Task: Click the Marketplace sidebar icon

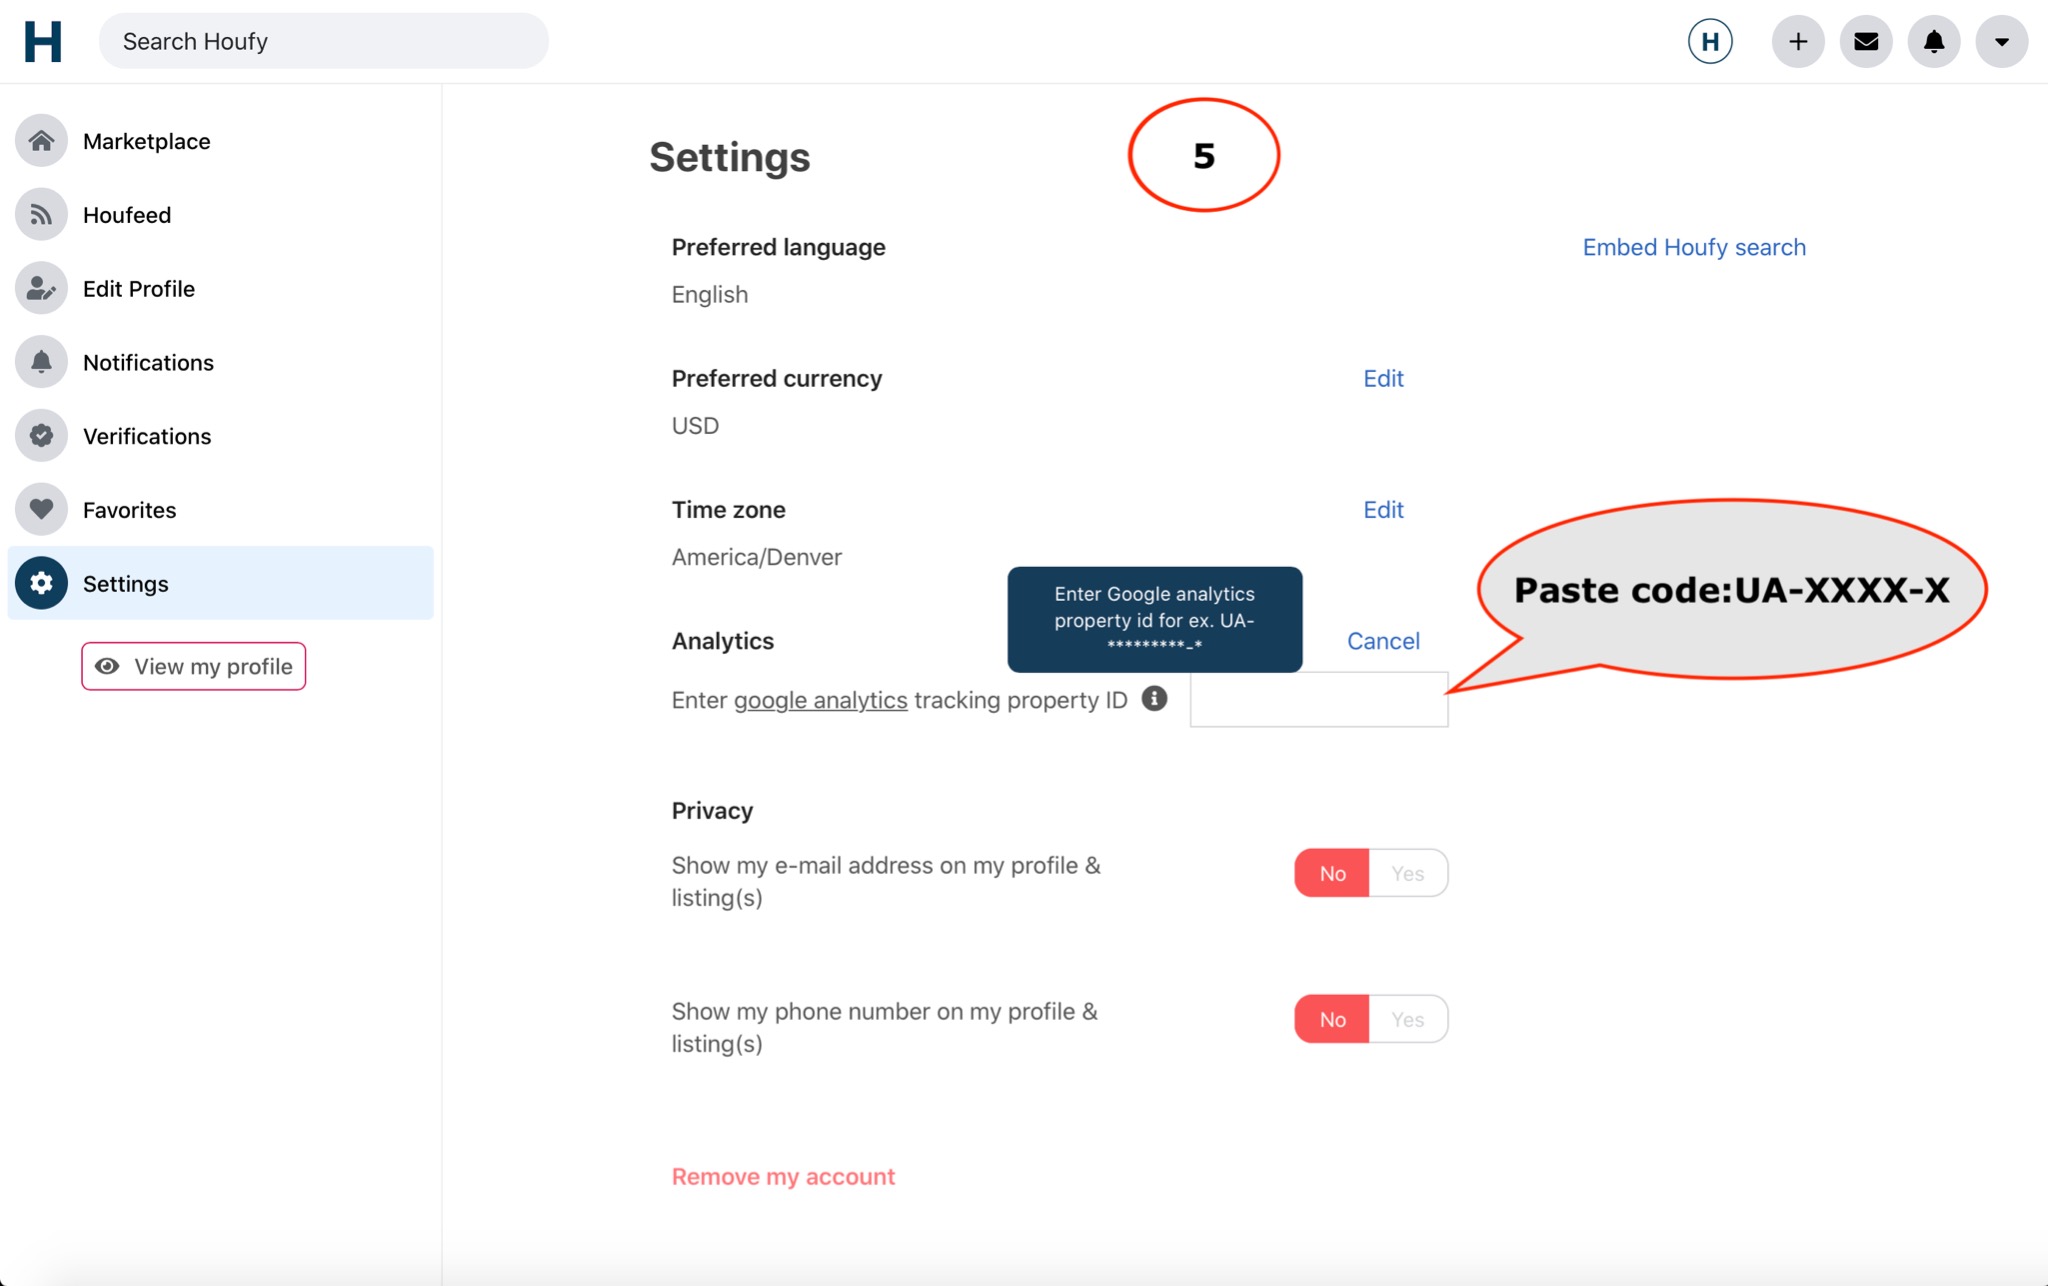Action: click(x=40, y=139)
